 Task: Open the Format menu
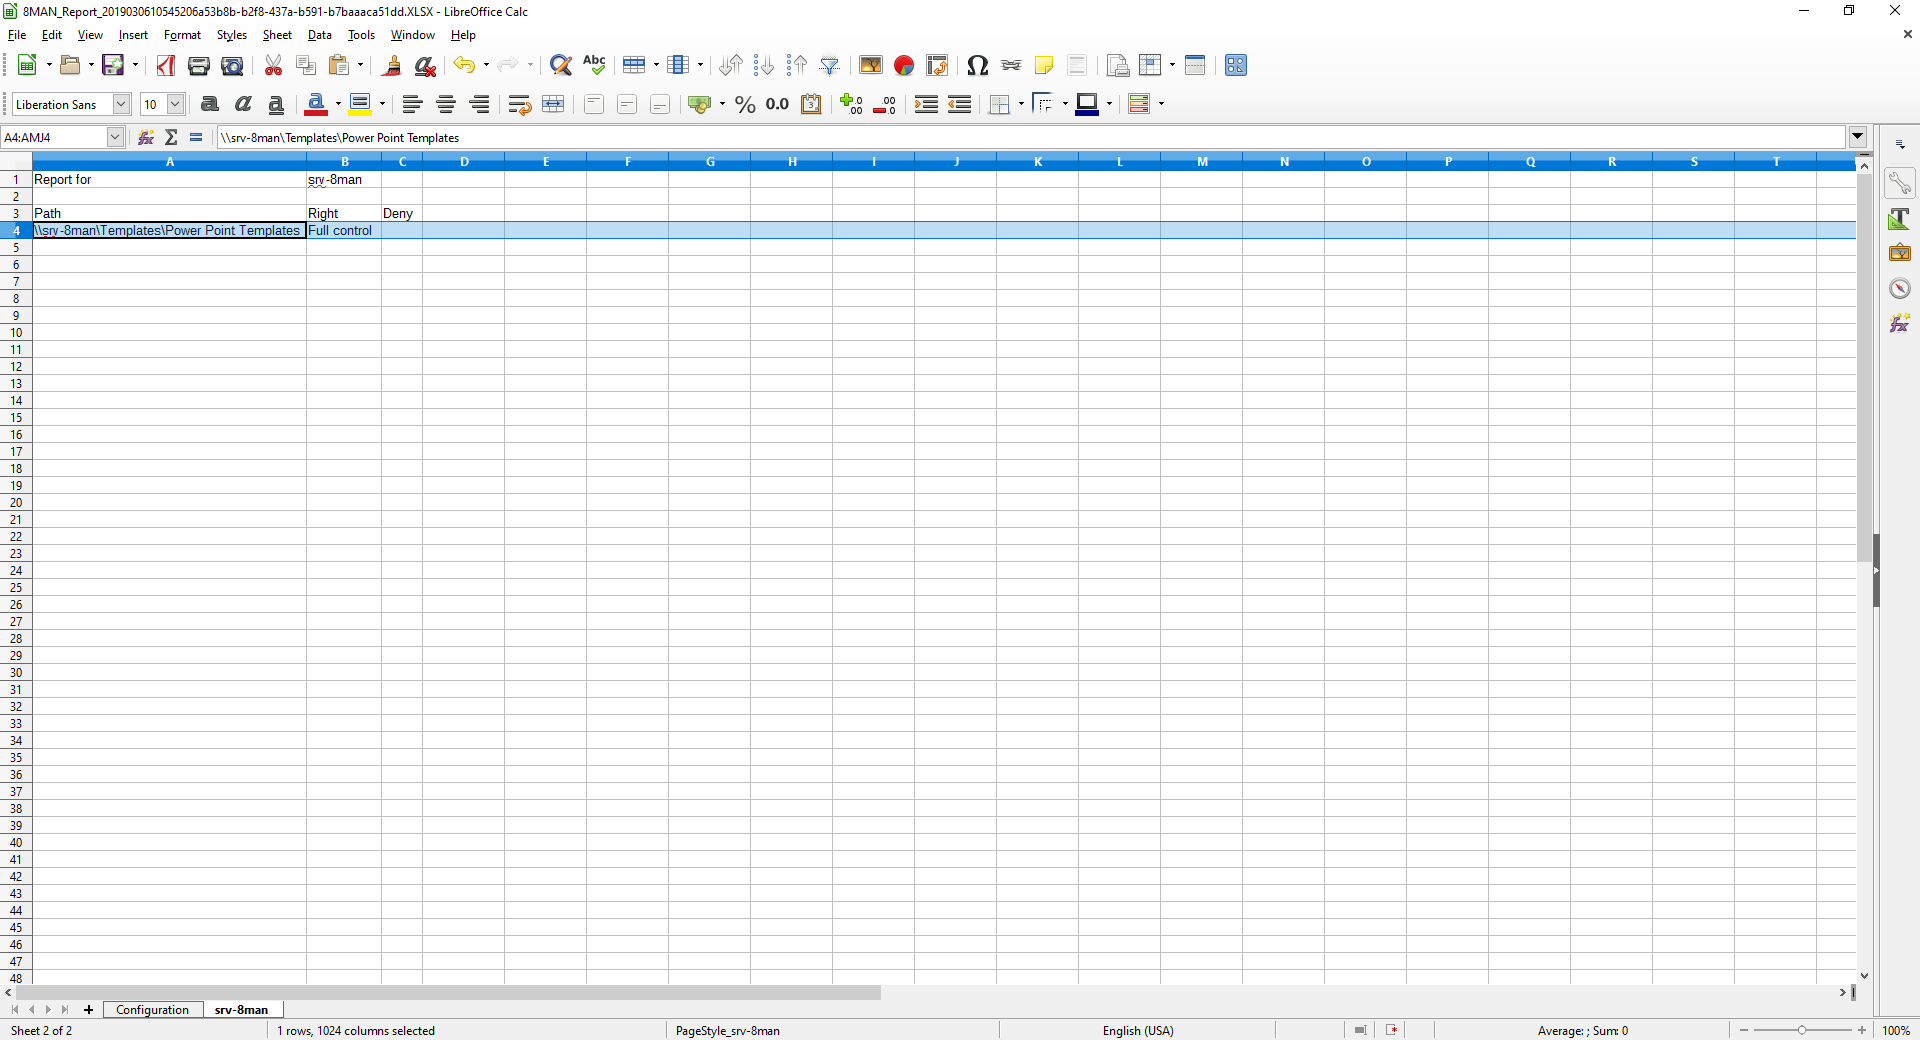pyautogui.click(x=182, y=35)
